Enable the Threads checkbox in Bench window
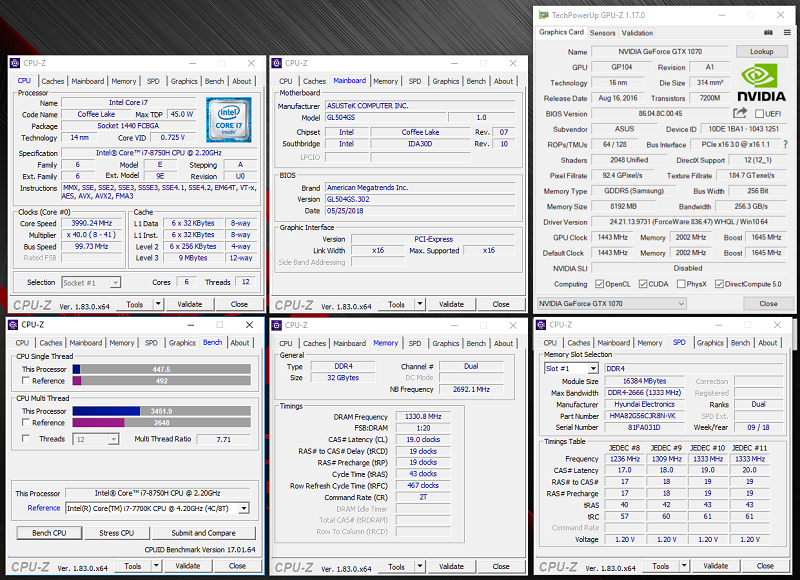The width and height of the screenshot is (800, 580). (x=26, y=438)
